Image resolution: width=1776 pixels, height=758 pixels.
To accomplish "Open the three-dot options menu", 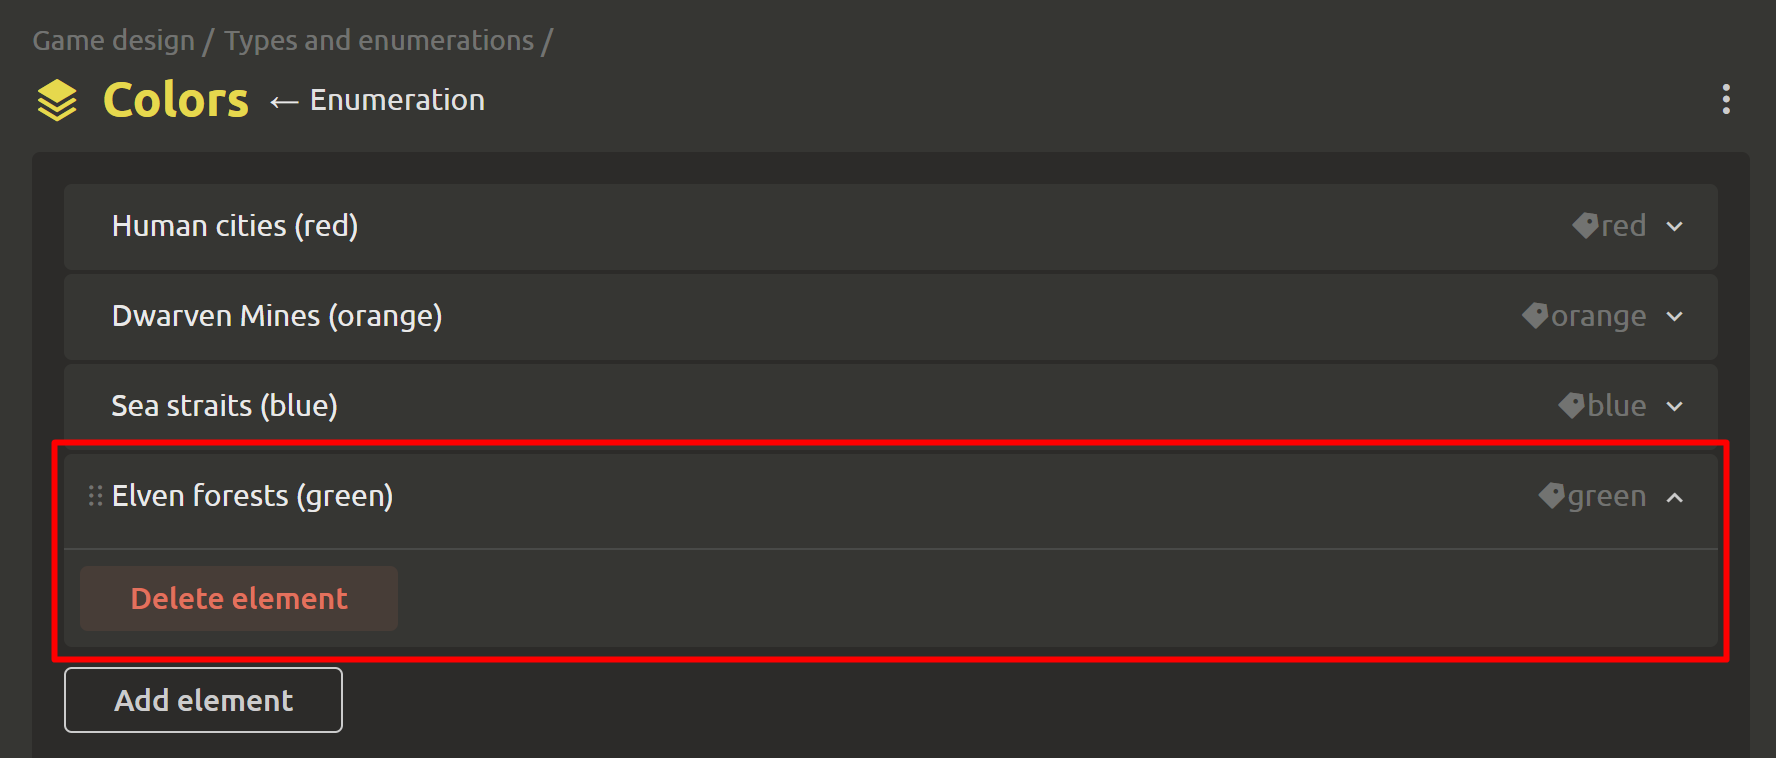I will coord(1726,99).
